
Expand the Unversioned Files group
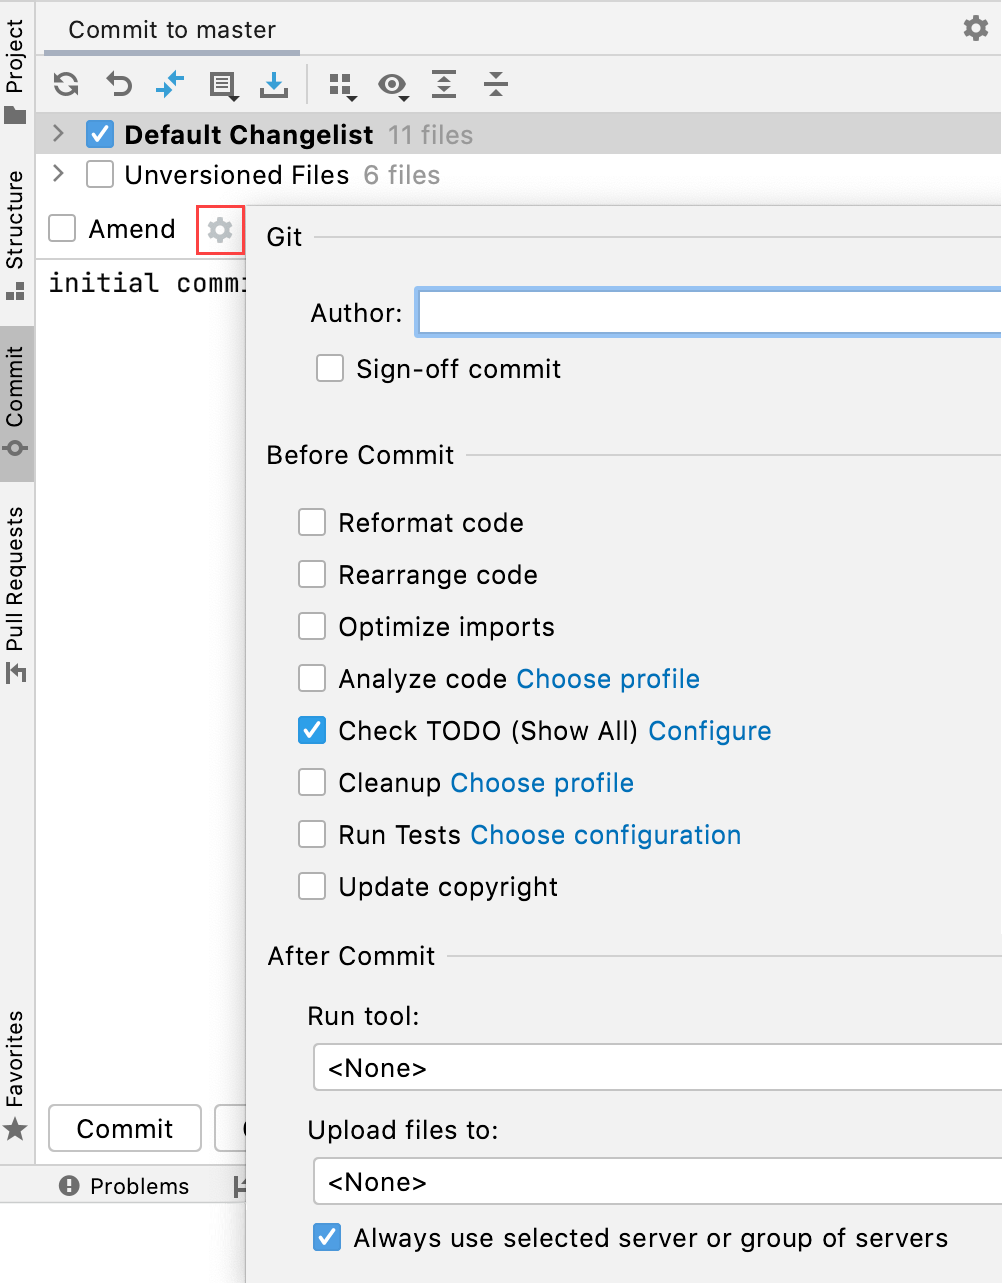click(x=58, y=174)
